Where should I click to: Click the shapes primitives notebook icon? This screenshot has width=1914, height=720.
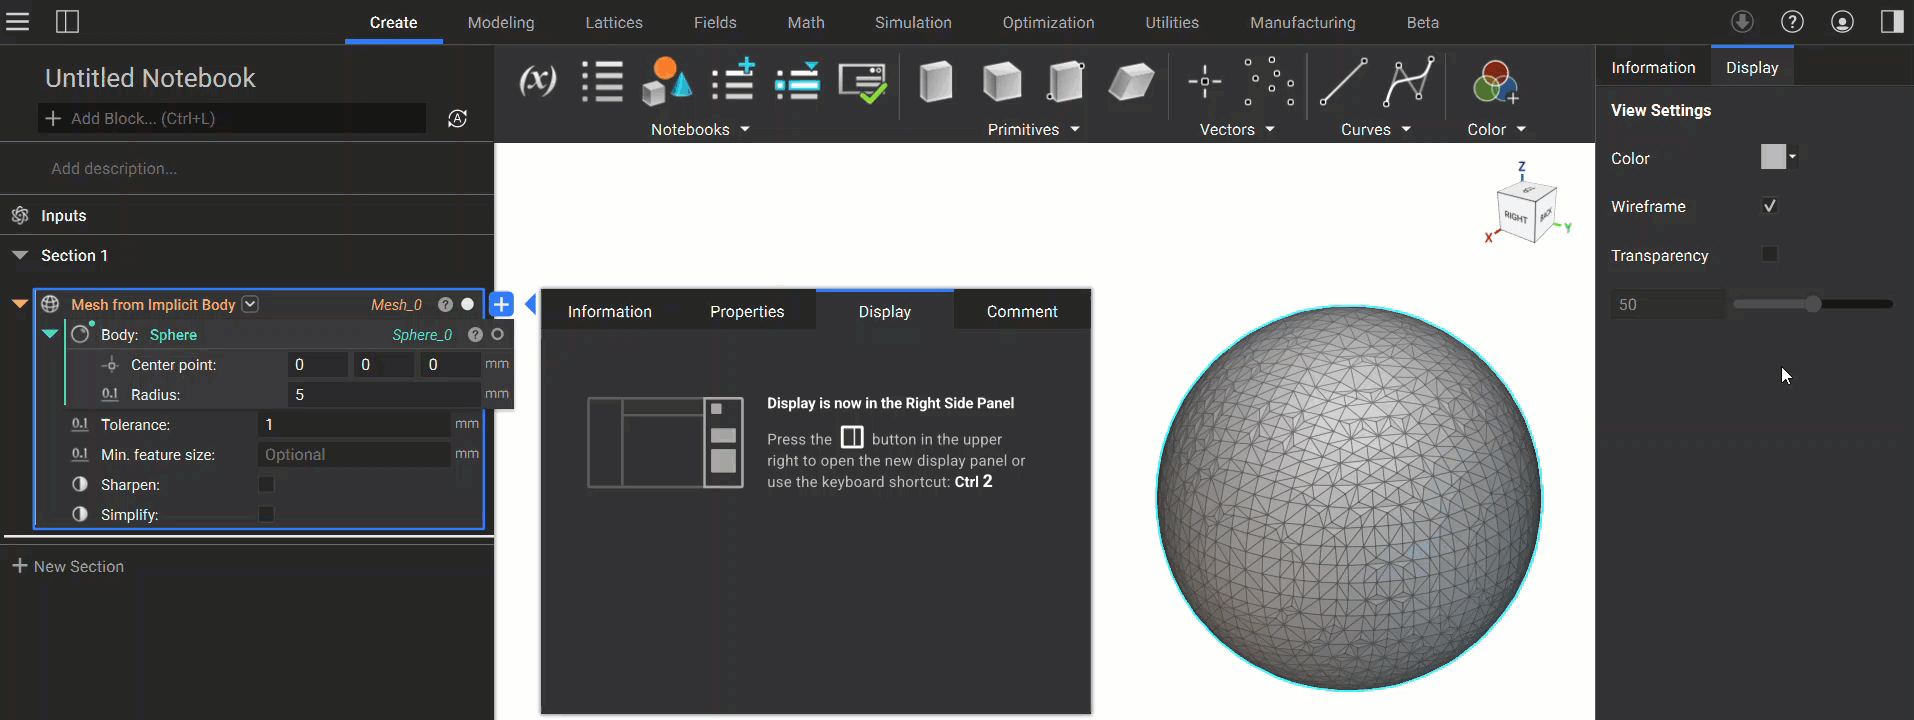tap(666, 81)
